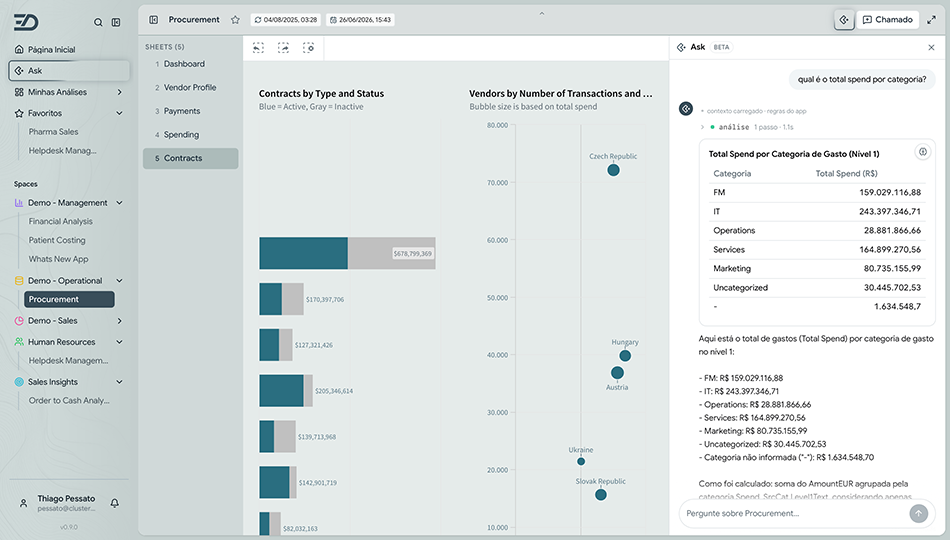The width and height of the screenshot is (950, 540).
Task: Select the Procurement app in sidebar
Action: (x=69, y=299)
